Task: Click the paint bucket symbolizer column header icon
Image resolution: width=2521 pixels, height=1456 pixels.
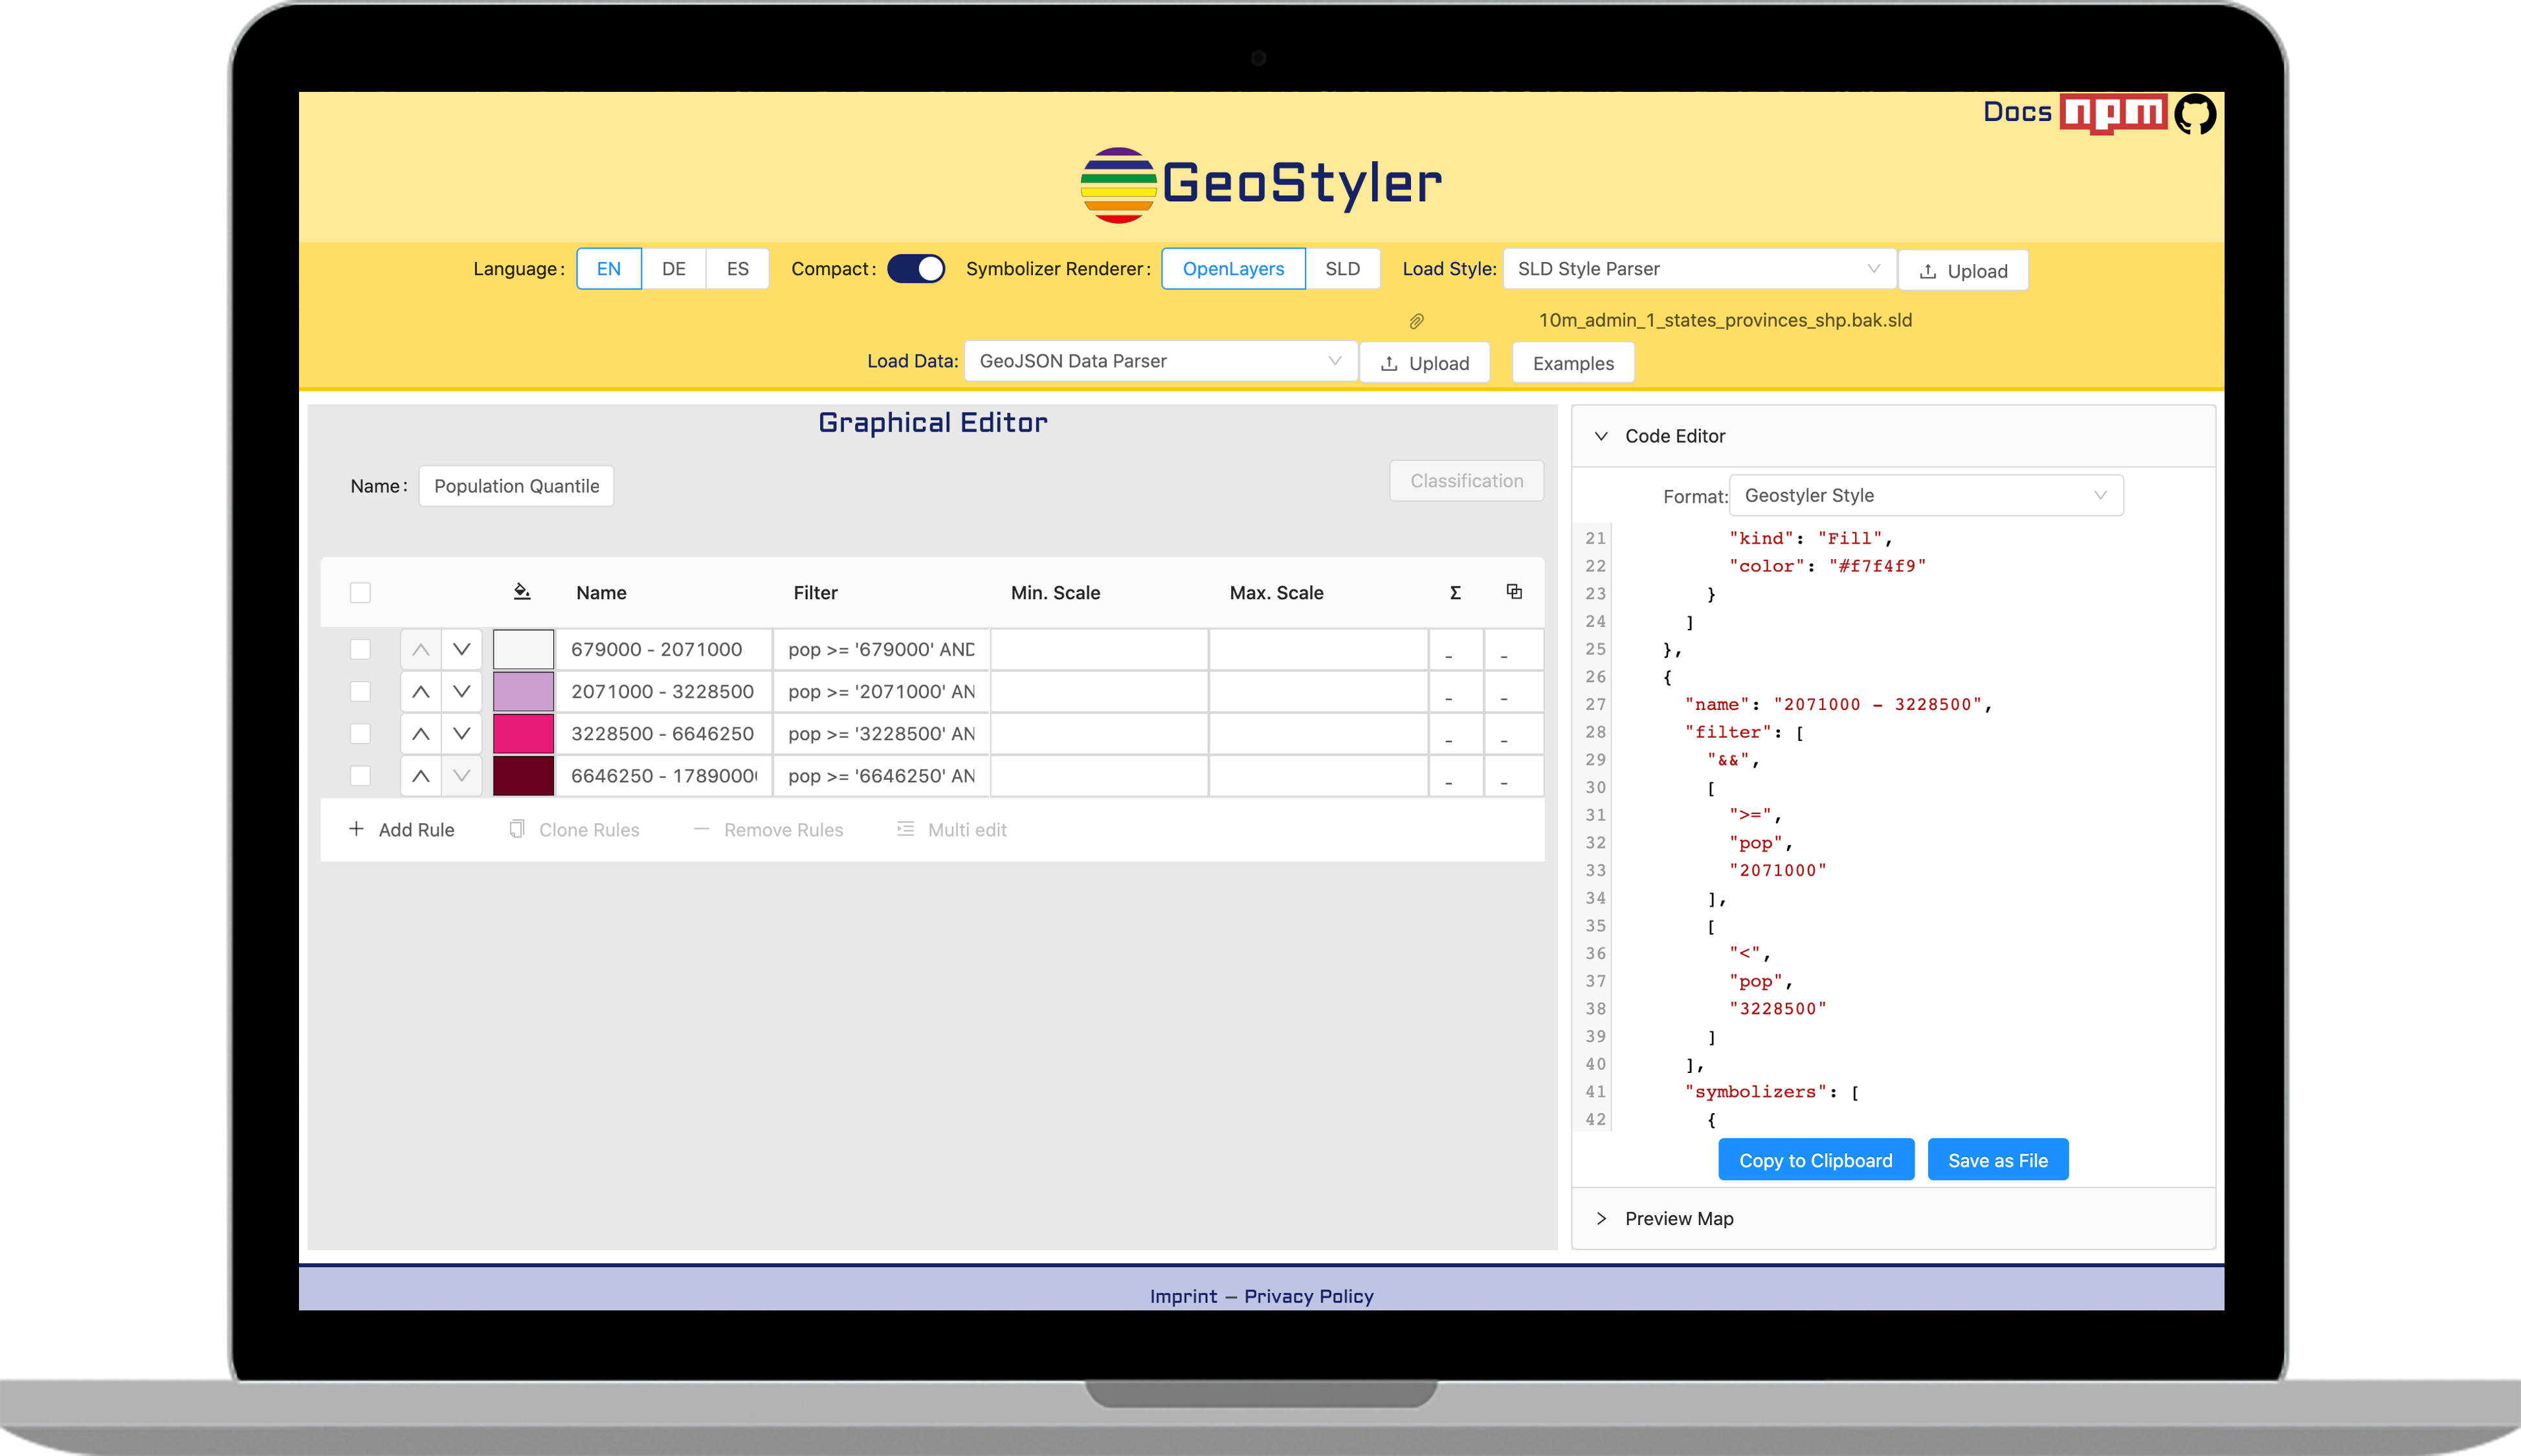Action: pyautogui.click(x=522, y=592)
